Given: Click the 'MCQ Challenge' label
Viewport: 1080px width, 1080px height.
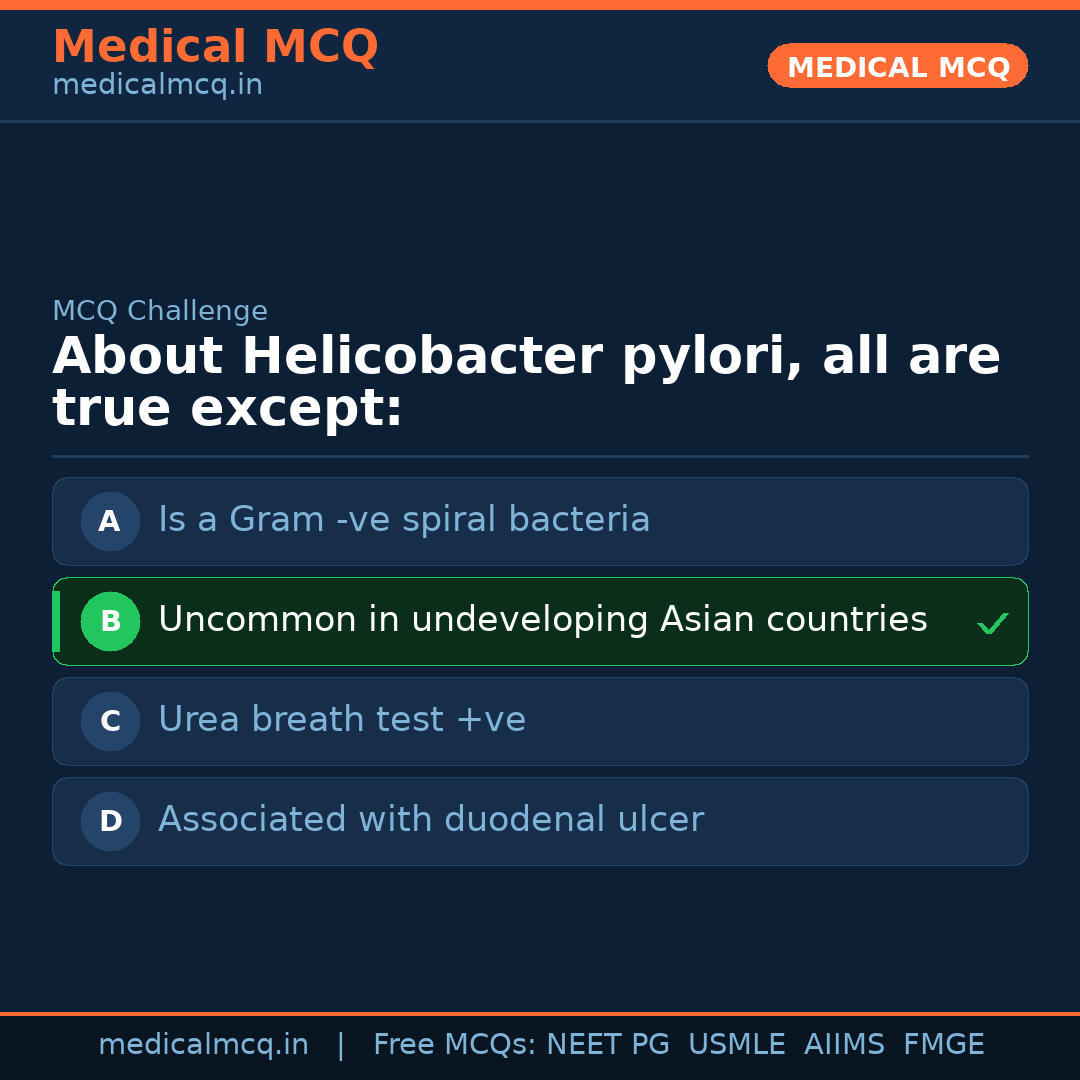Looking at the screenshot, I should (x=160, y=311).
